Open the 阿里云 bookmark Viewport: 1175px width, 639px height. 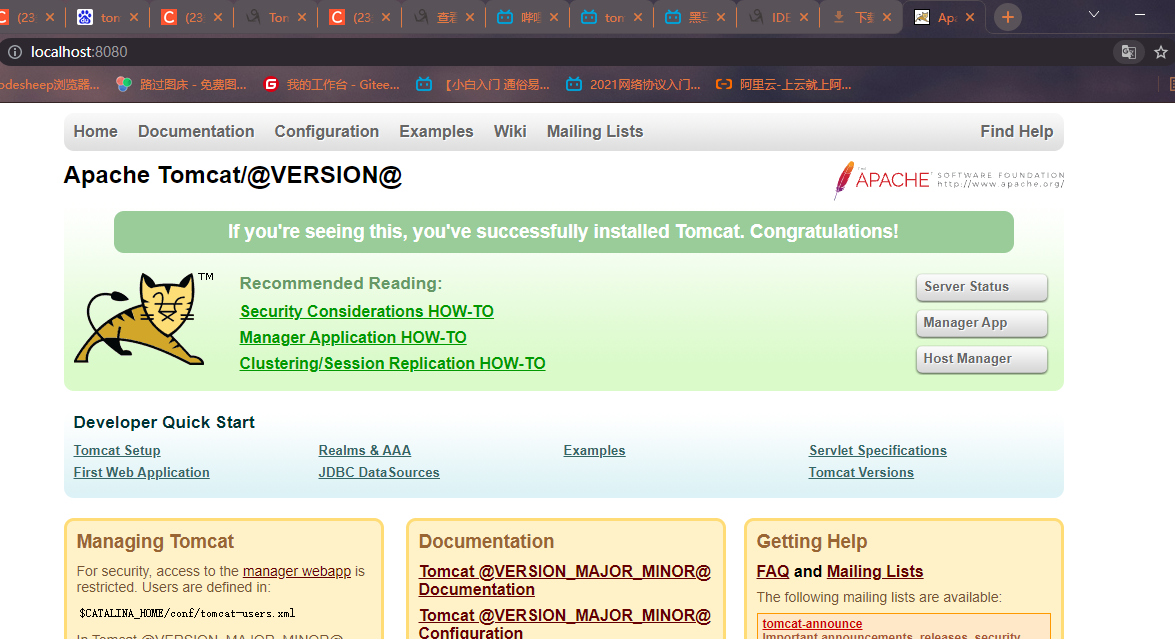[x=783, y=85]
